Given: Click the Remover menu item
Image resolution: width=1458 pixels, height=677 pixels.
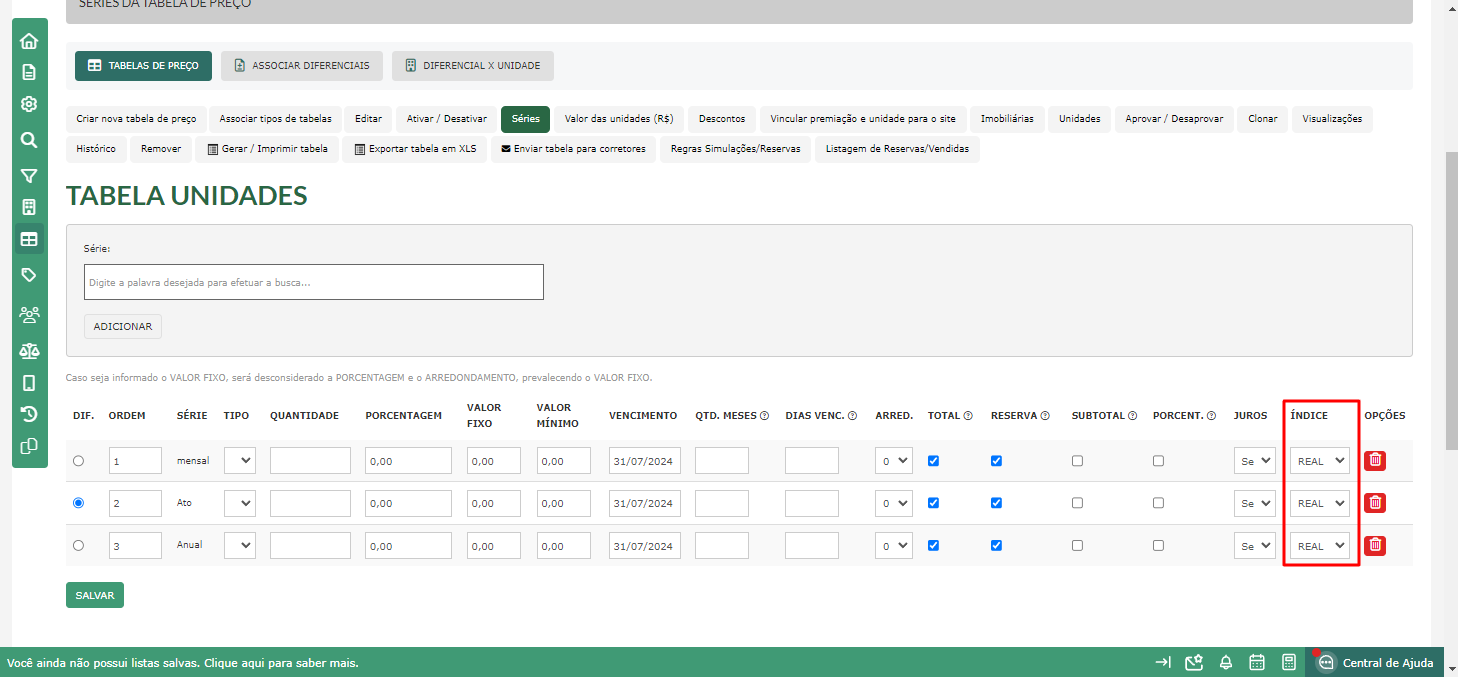Looking at the screenshot, I should tap(161, 149).
